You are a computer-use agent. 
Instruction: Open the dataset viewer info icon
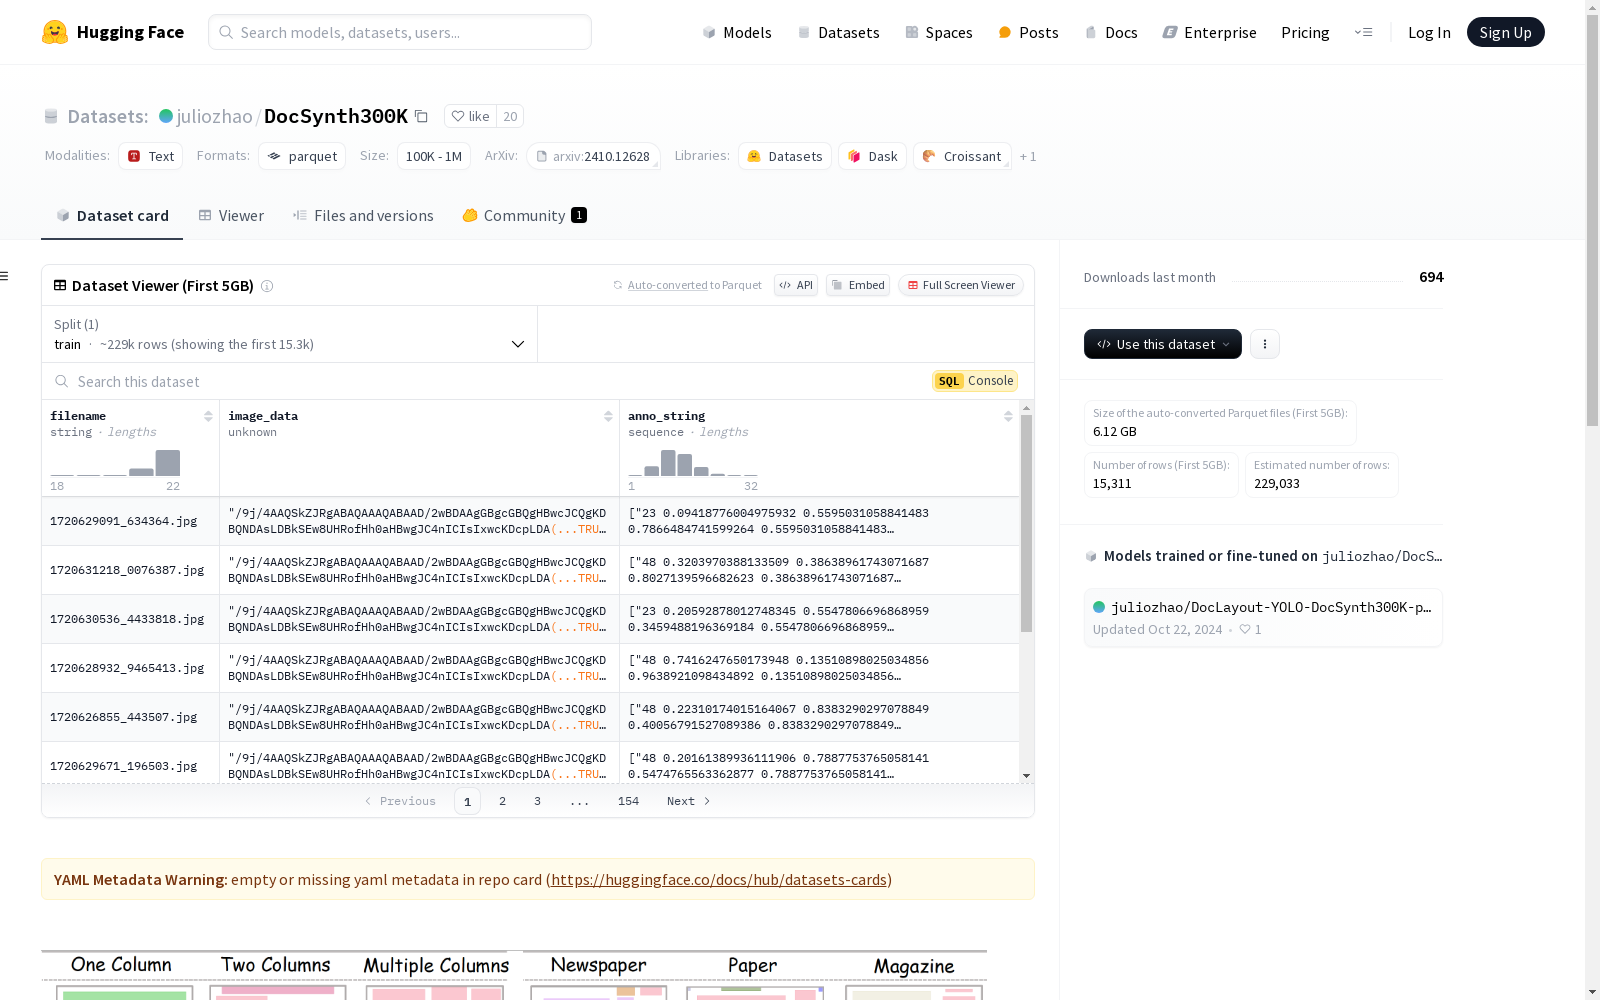tap(267, 286)
